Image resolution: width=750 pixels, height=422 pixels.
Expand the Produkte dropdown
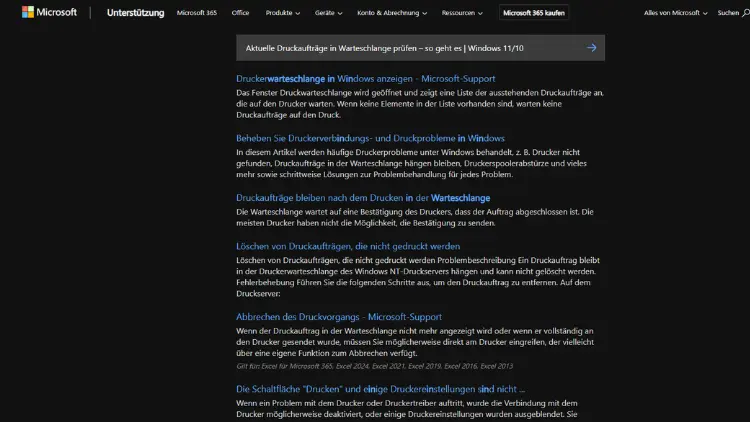pos(283,13)
